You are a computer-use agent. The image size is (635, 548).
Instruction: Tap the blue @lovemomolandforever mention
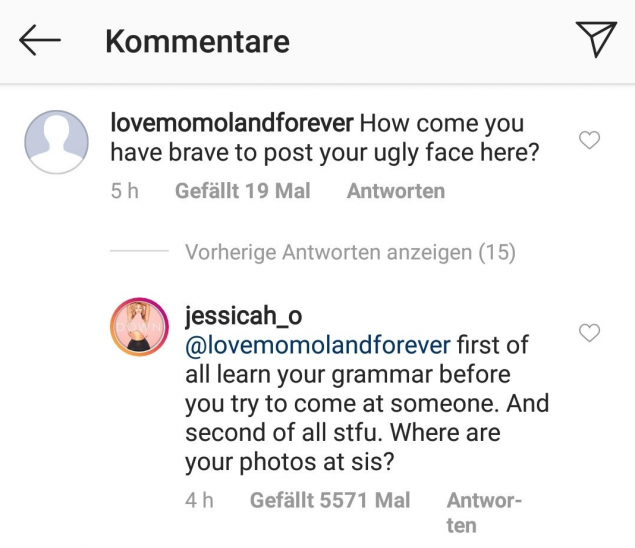318,346
